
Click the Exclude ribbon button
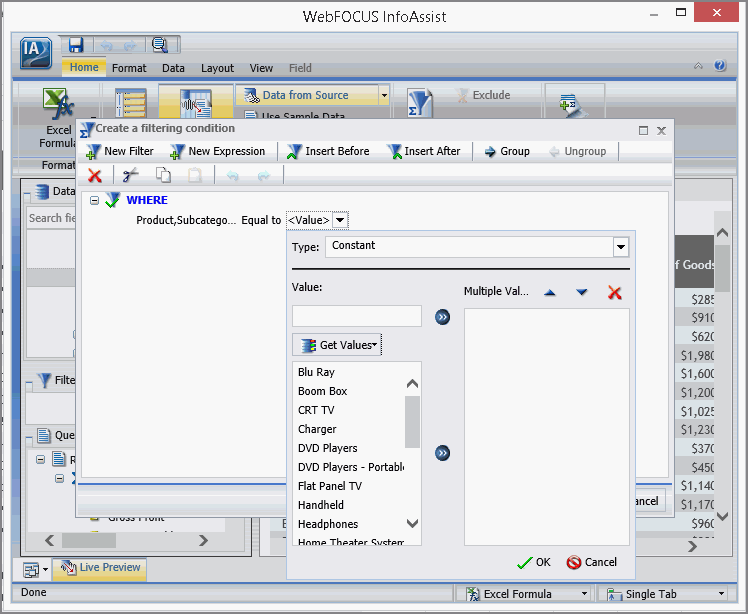click(483, 95)
